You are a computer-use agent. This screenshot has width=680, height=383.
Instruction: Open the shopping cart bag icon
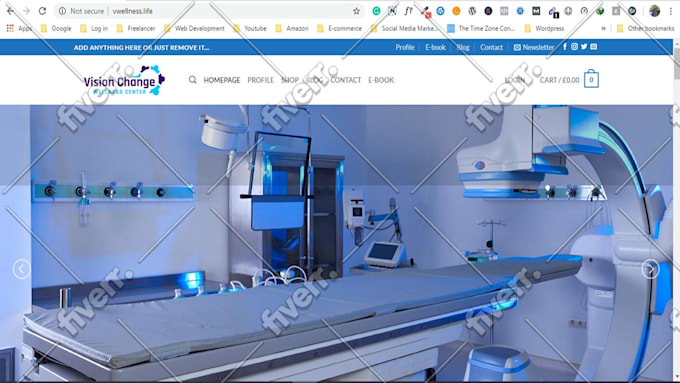point(591,79)
